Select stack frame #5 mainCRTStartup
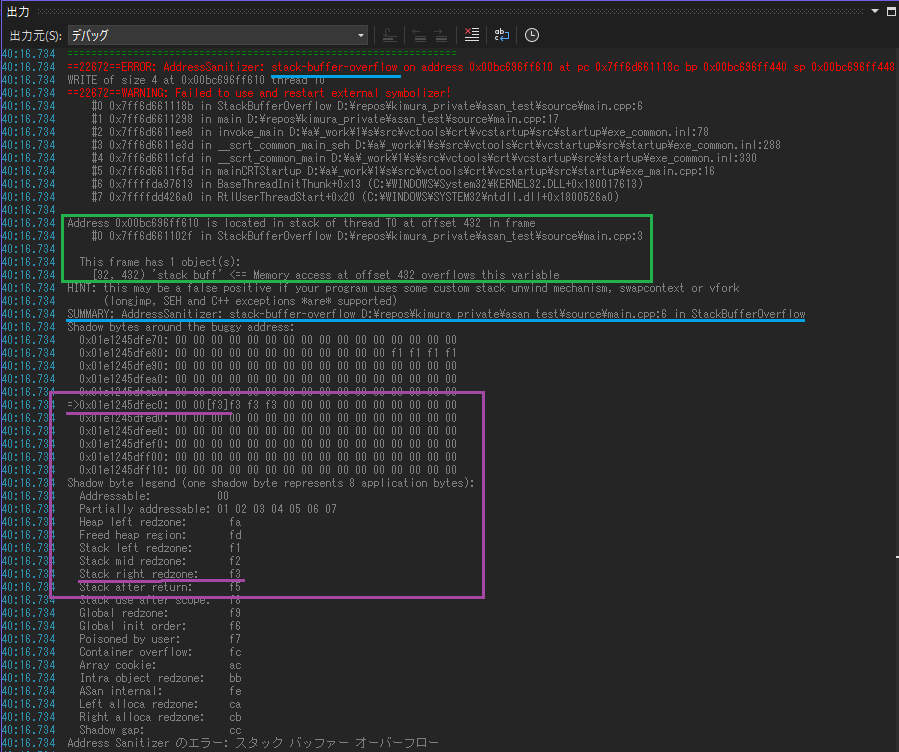899x752 pixels. point(403,171)
